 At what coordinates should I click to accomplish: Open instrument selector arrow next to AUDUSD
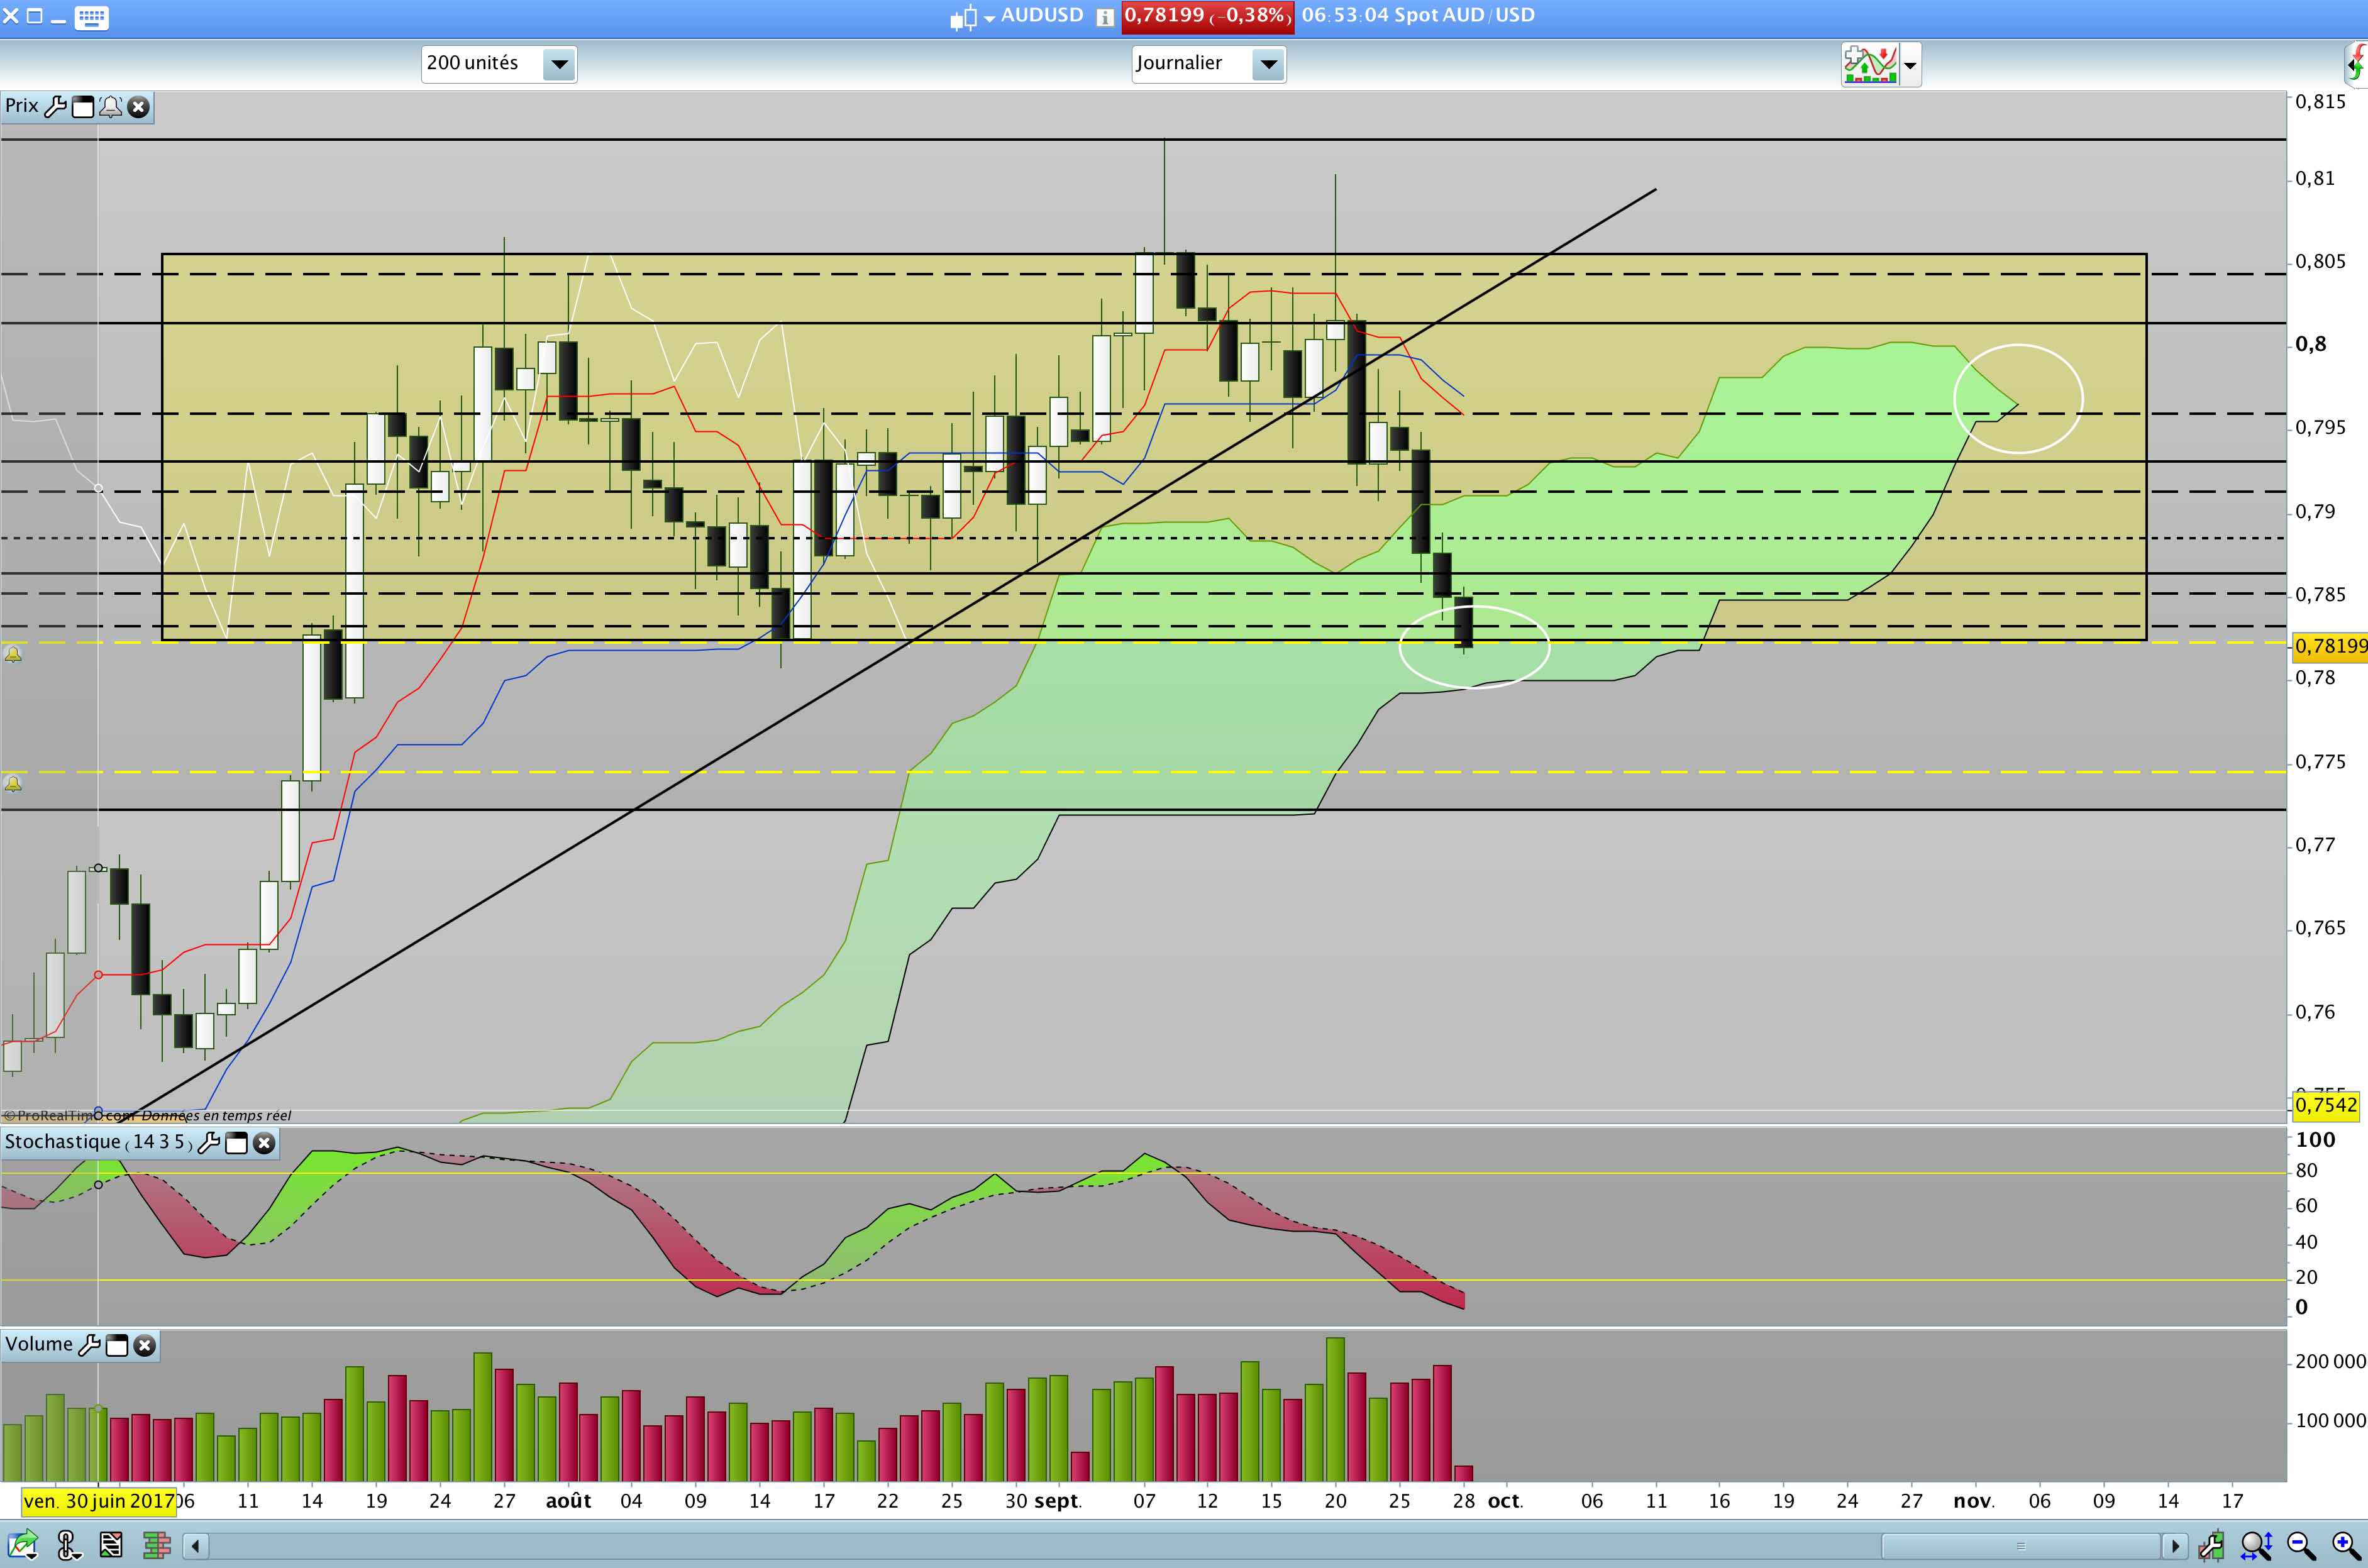pos(989,18)
